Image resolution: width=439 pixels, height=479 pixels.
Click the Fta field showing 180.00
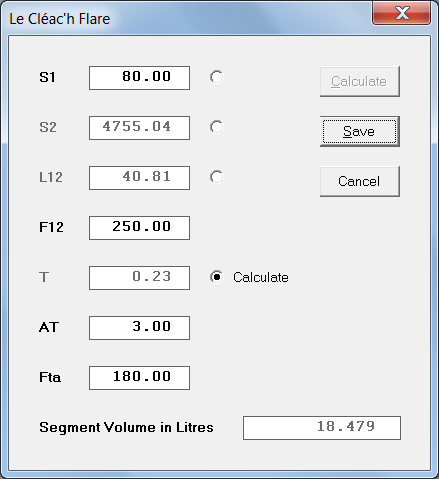139,378
